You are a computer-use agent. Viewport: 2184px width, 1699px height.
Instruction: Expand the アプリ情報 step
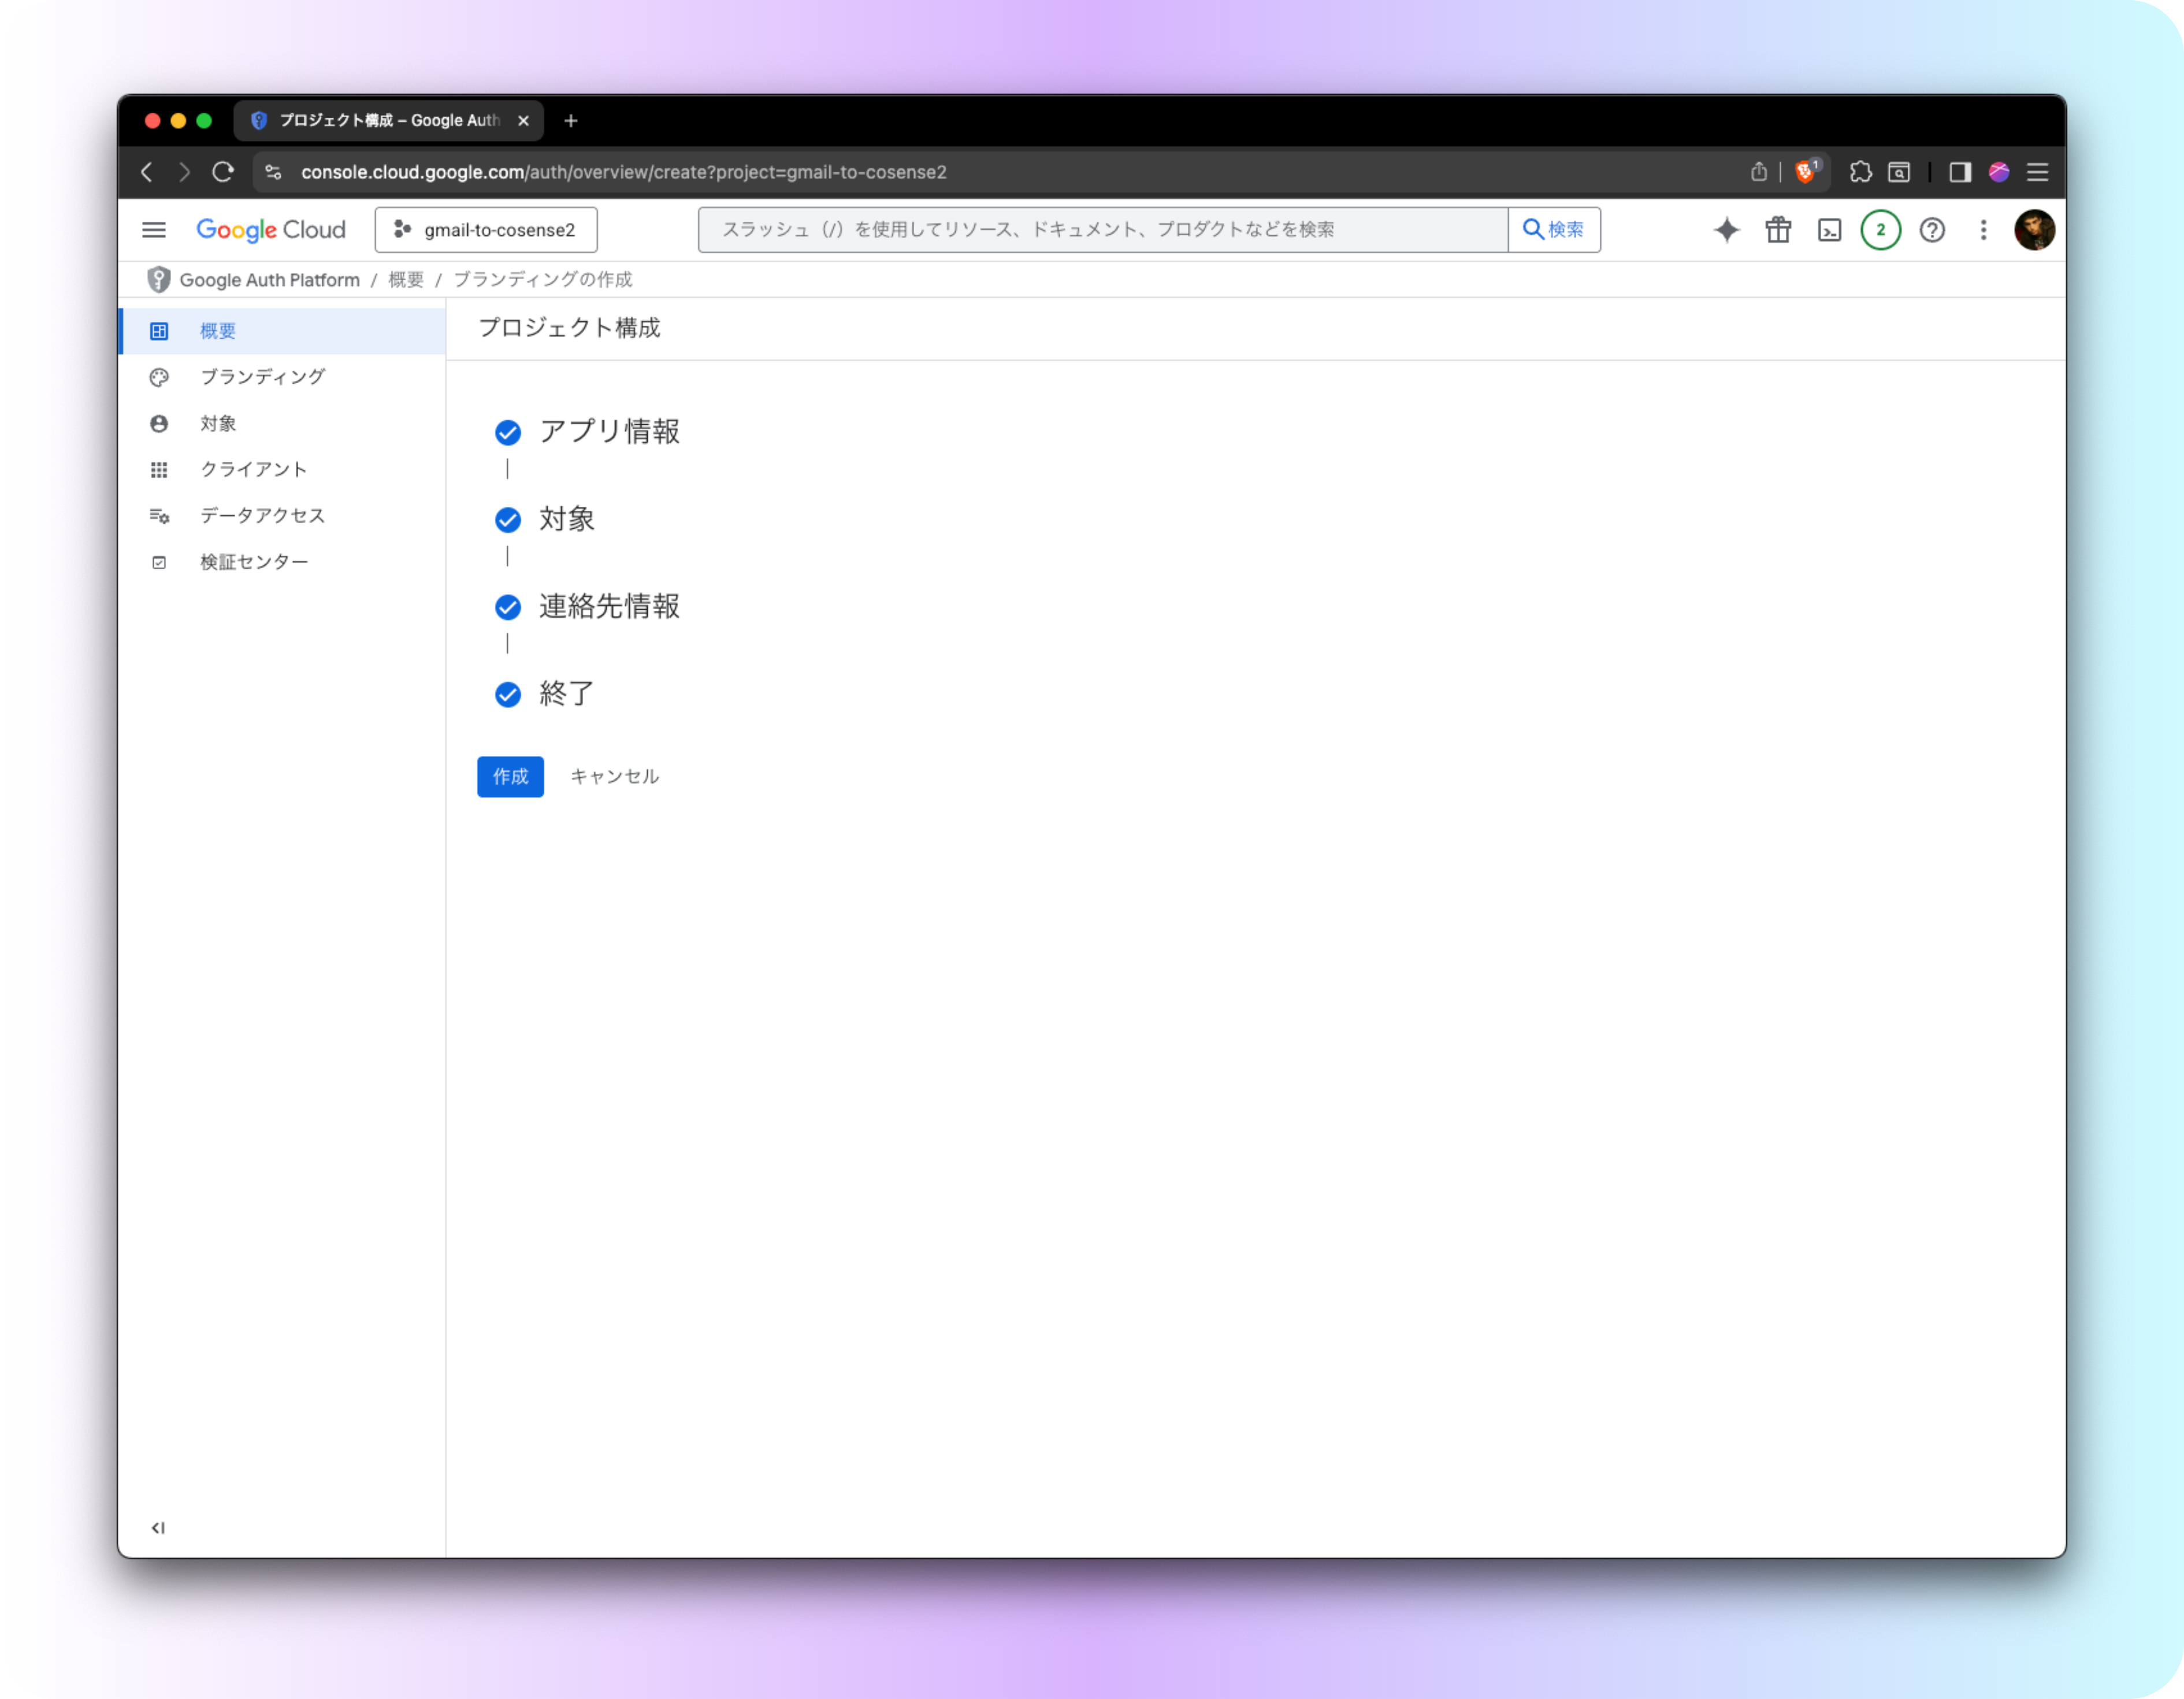point(609,432)
